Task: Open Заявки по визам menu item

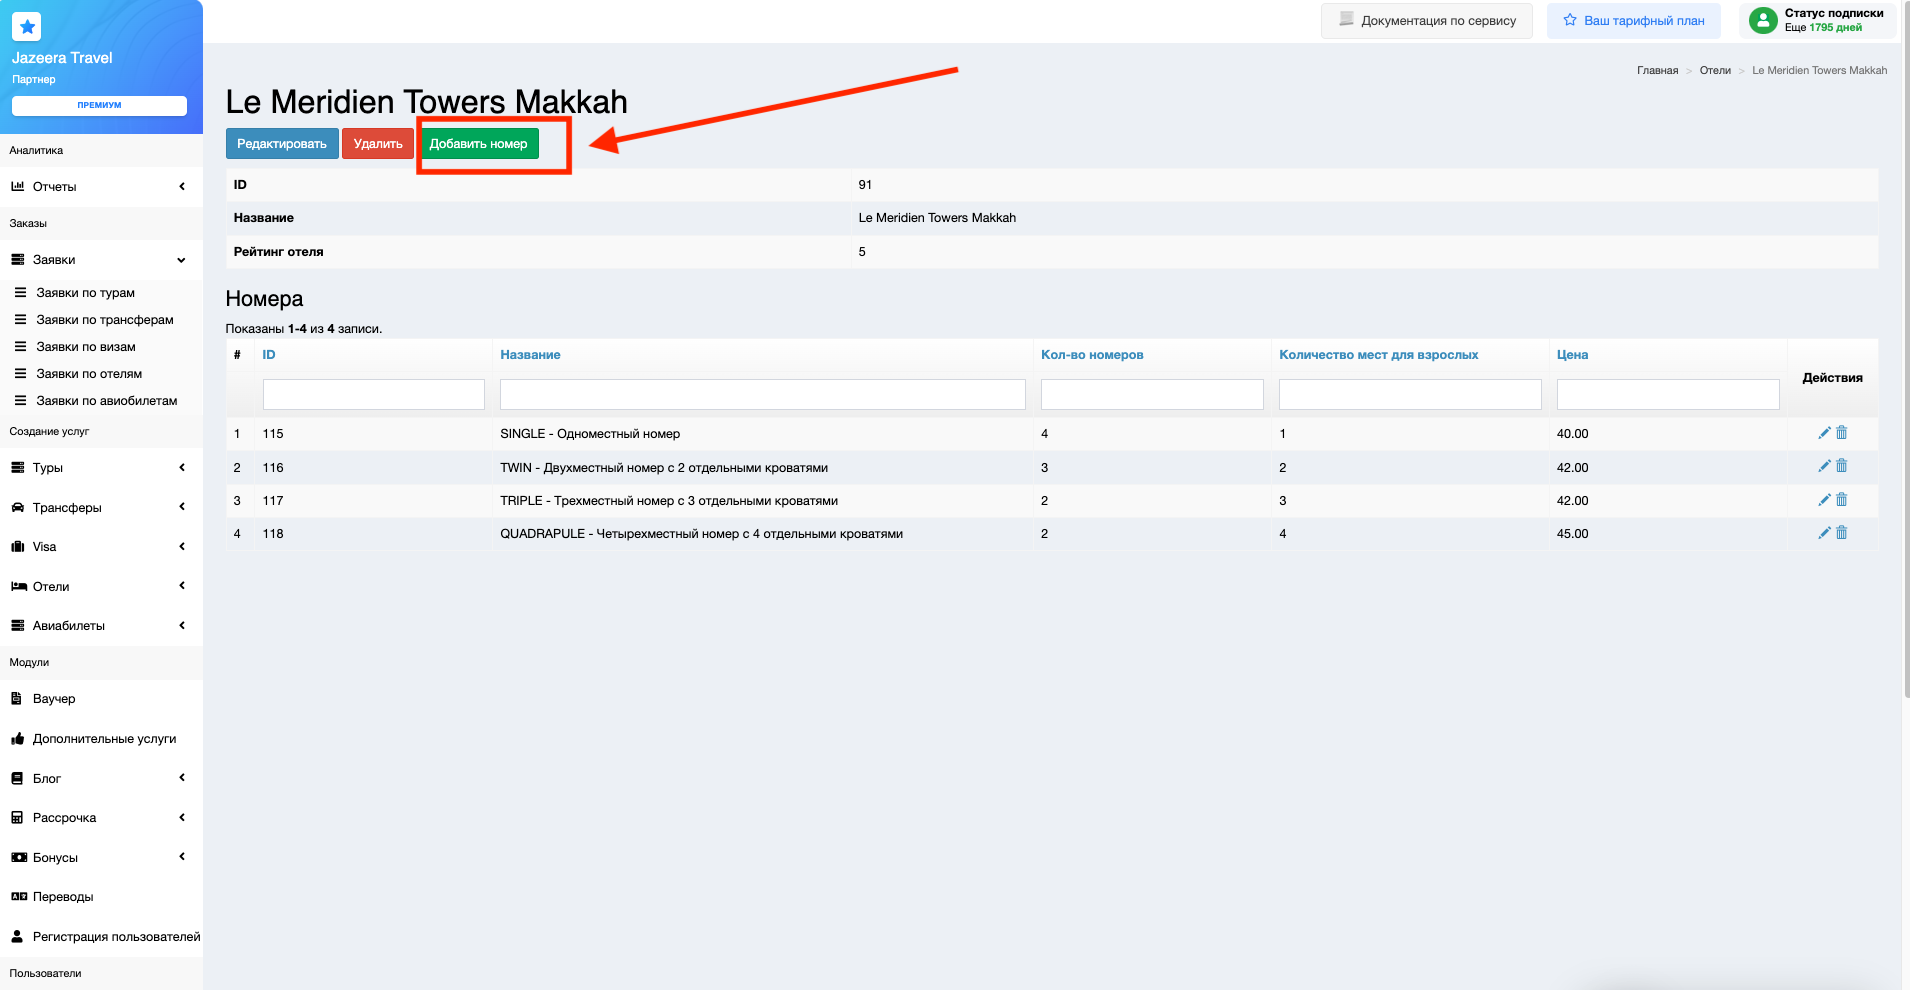Action: [86, 347]
